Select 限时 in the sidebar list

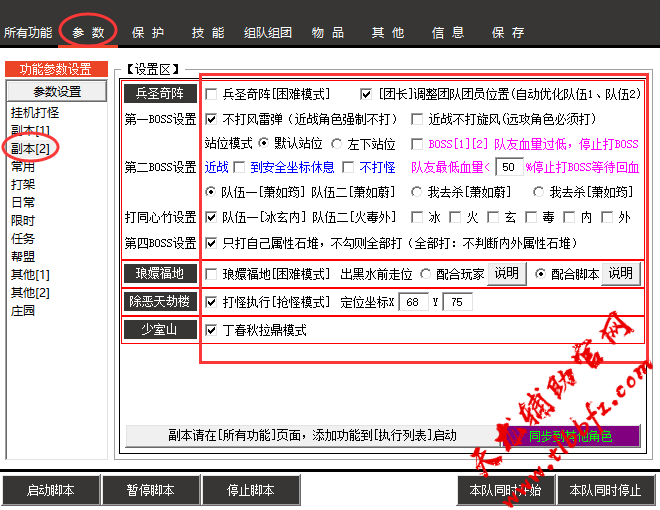pos(23,220)
